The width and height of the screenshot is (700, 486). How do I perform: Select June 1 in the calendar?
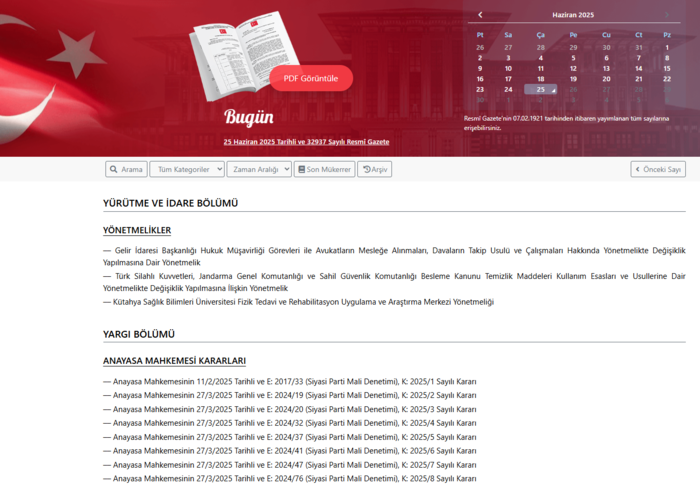tap(667, 47)
